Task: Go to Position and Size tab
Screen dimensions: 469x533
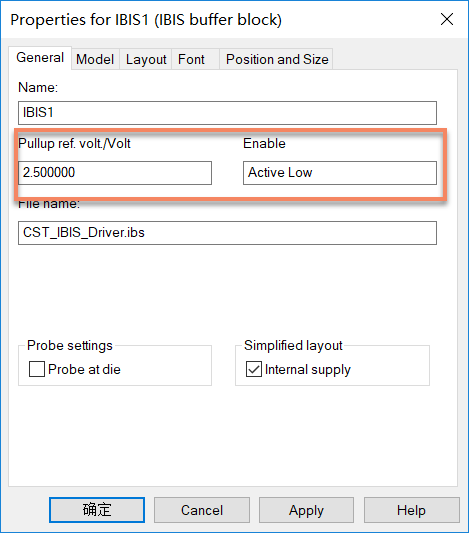Action: point(277,59)
